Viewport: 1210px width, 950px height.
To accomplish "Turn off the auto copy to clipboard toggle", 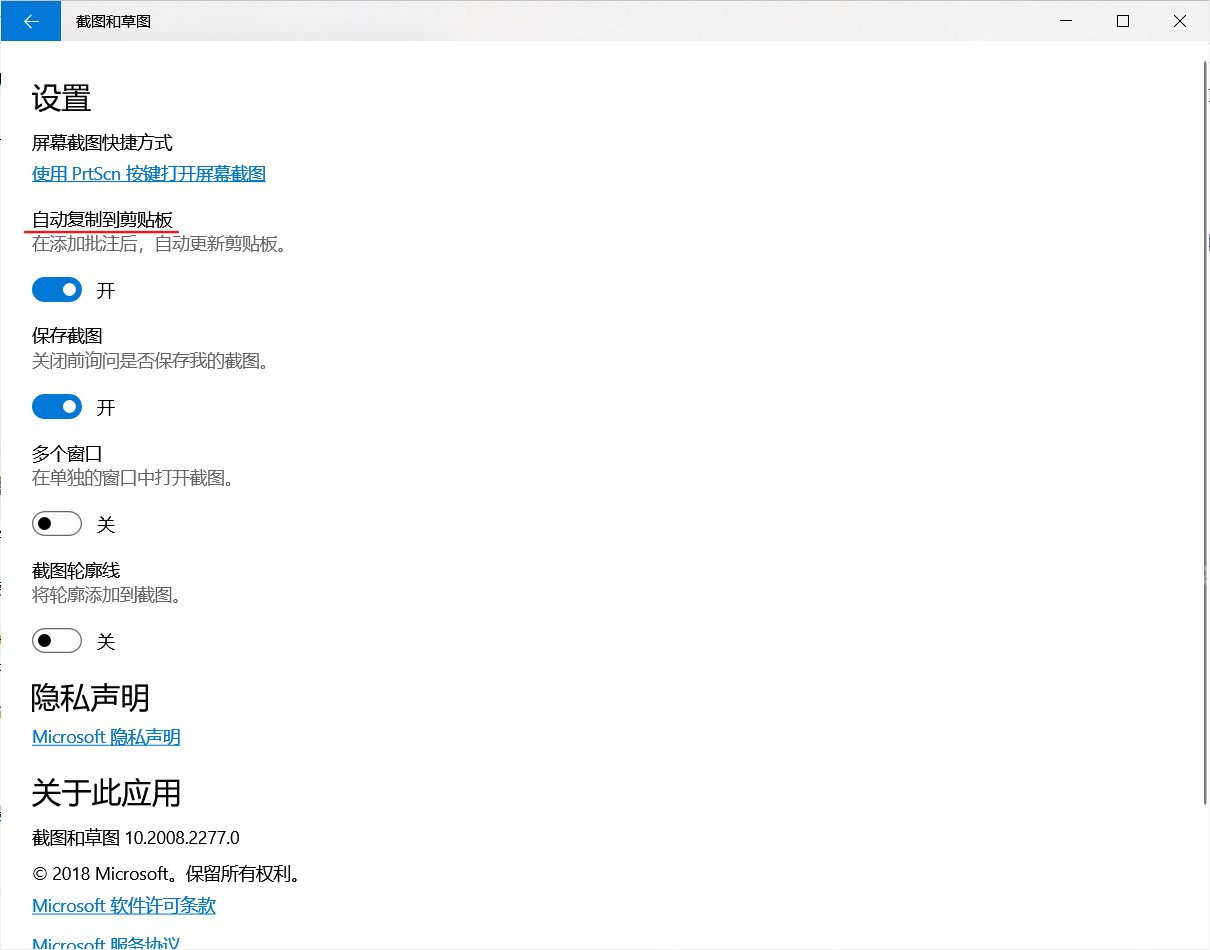I will point(57,290).
